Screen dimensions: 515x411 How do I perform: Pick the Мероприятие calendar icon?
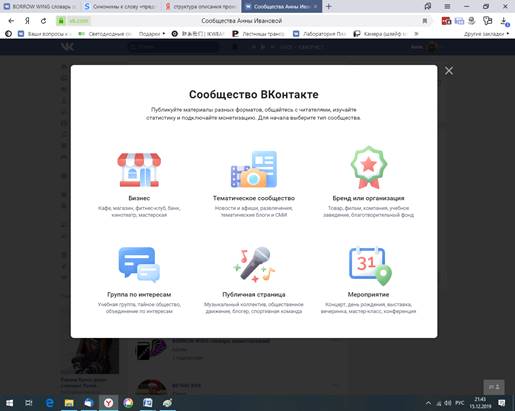pos(370,266)
